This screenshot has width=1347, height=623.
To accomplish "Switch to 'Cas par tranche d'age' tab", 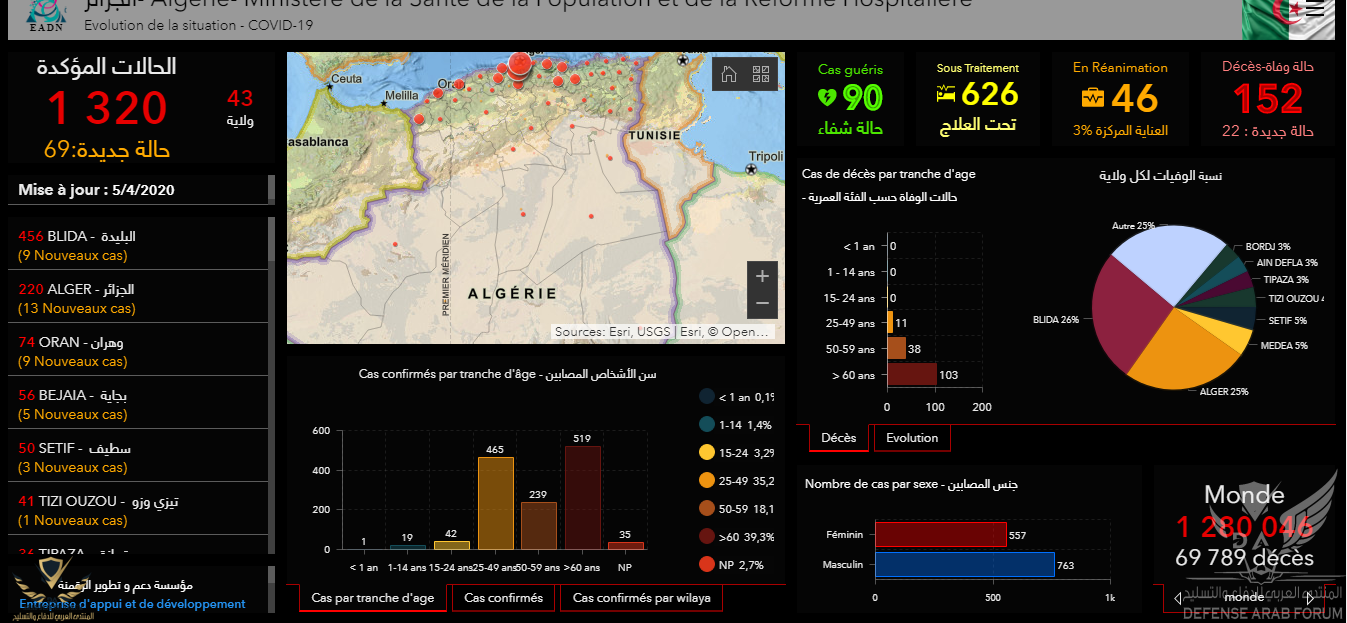I will pyautogui.click(x=373, y=598).
